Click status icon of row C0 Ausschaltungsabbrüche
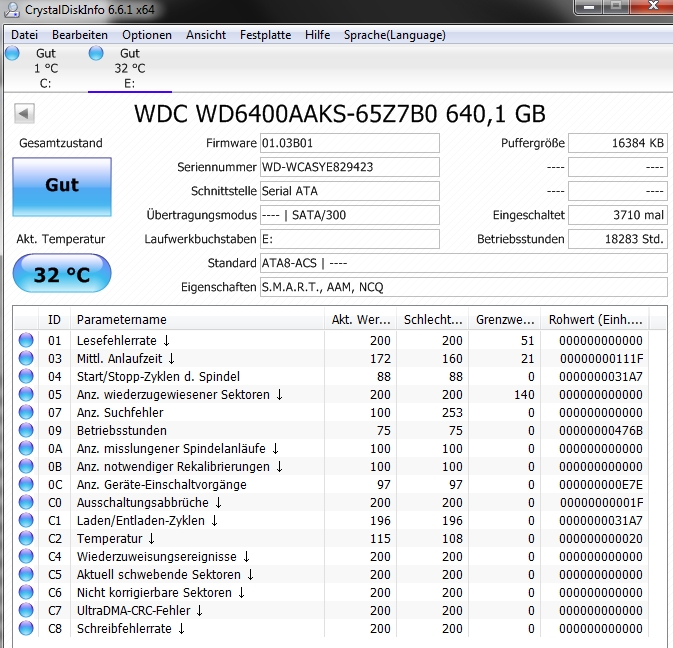The height and width of the screenshot is (648, 673). [x=26, y=502]
